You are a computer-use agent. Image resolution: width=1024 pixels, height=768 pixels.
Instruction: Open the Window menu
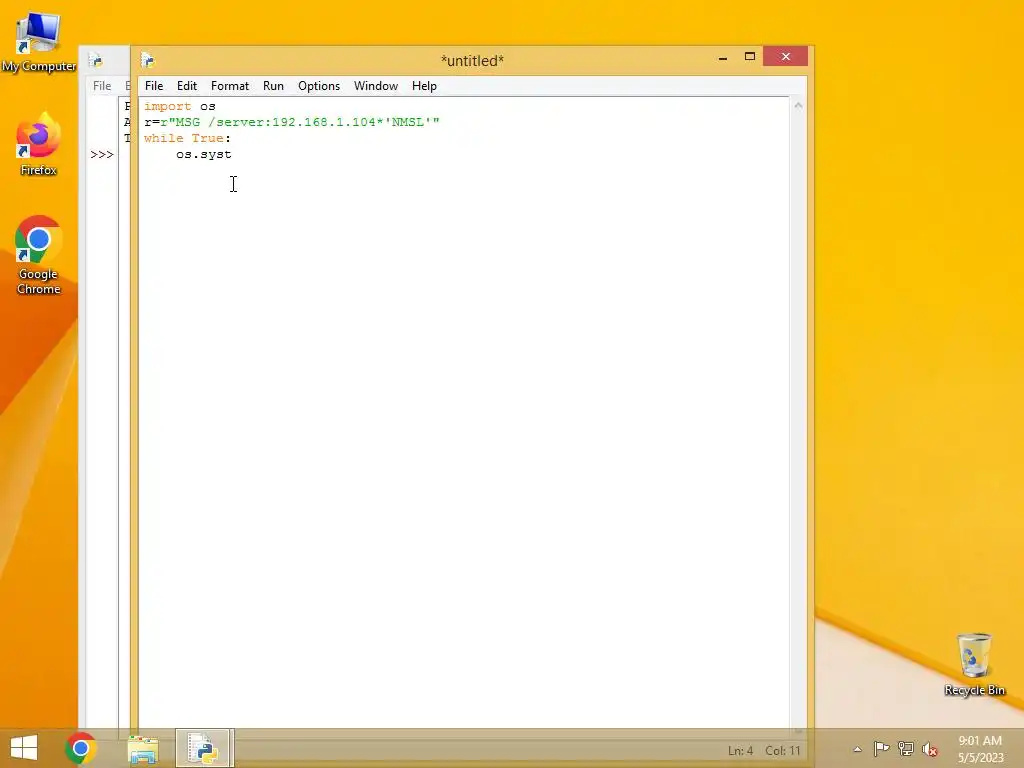pos(376,86)
